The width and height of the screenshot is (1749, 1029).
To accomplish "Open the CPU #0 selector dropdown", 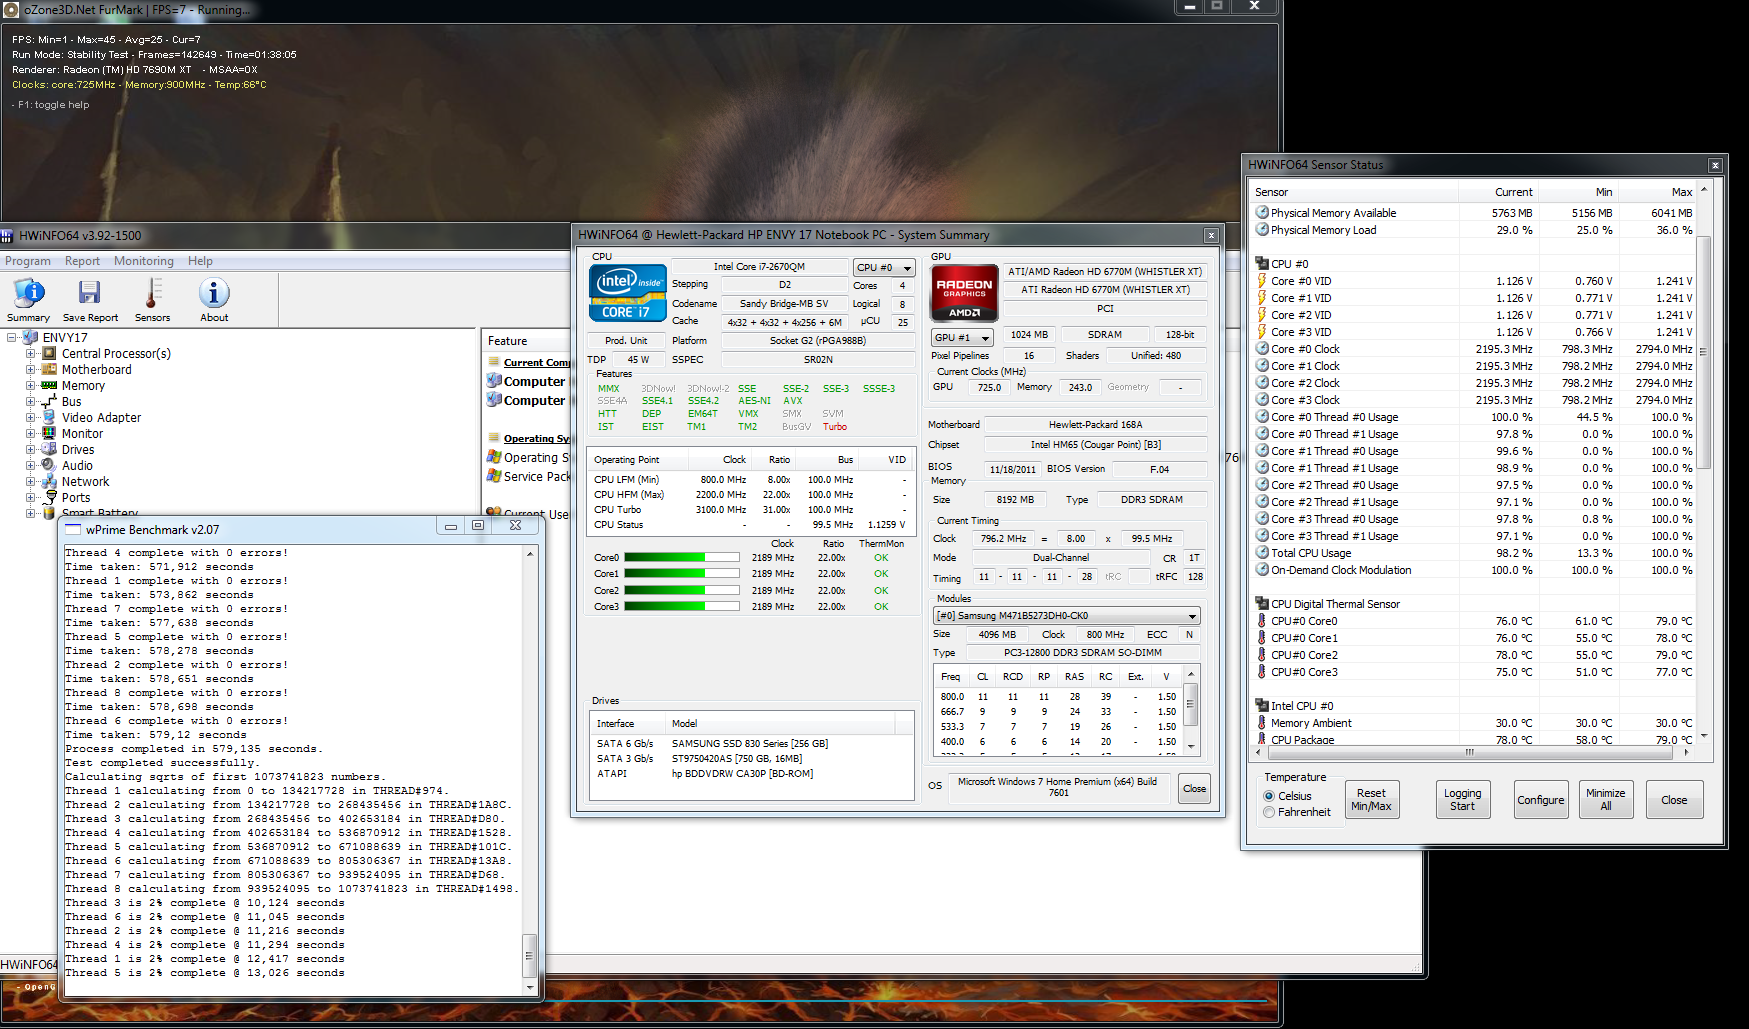I will 884,267.
